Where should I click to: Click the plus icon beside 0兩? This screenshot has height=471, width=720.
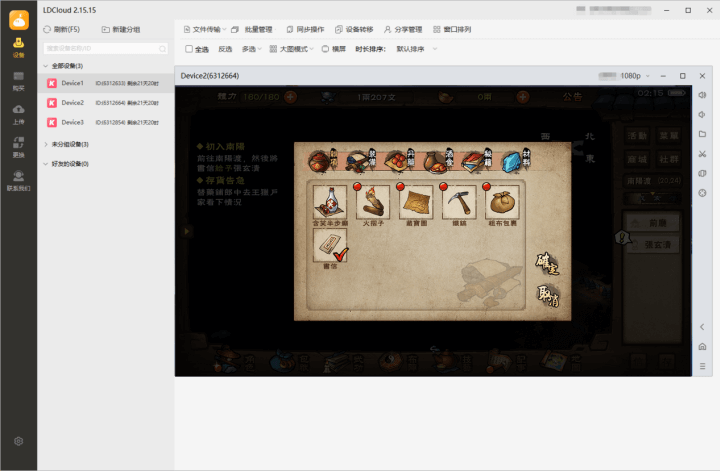523,97
